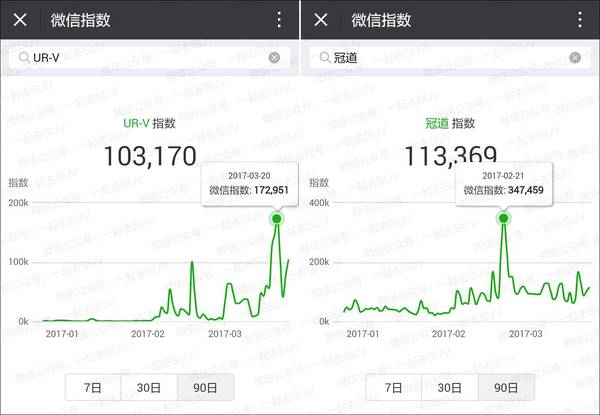Click the 2017-02 axis label on 冠道 chart
The image size is (600, 415).
tap(448, 334)
